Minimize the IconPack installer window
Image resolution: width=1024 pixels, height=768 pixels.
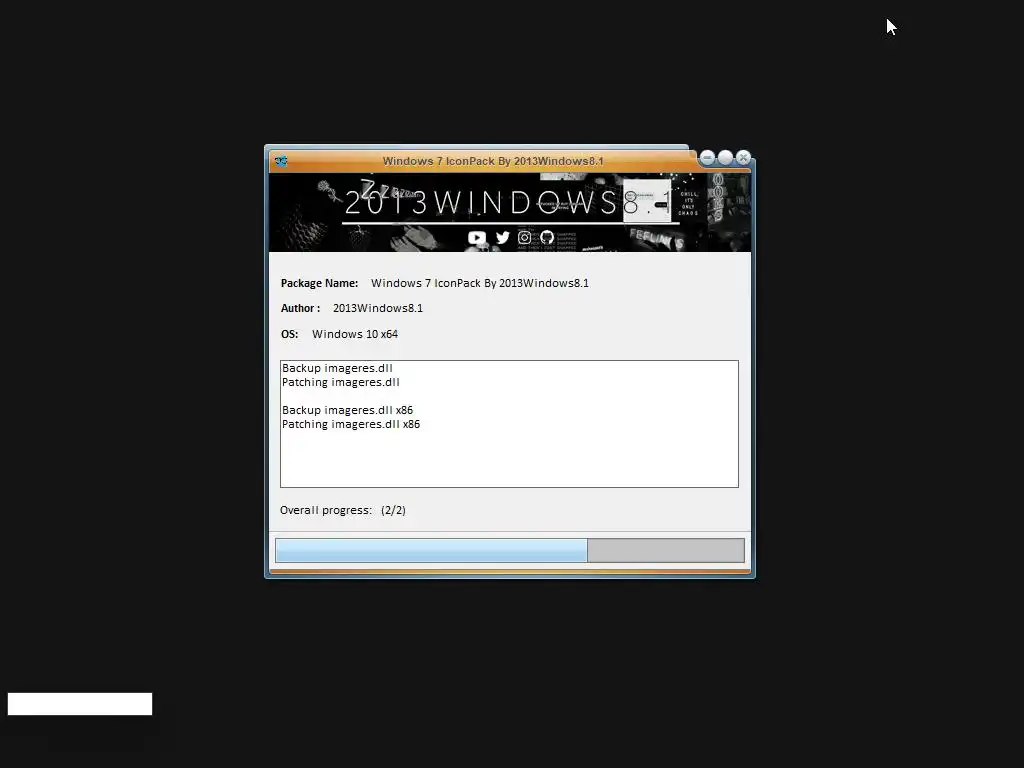707,157
